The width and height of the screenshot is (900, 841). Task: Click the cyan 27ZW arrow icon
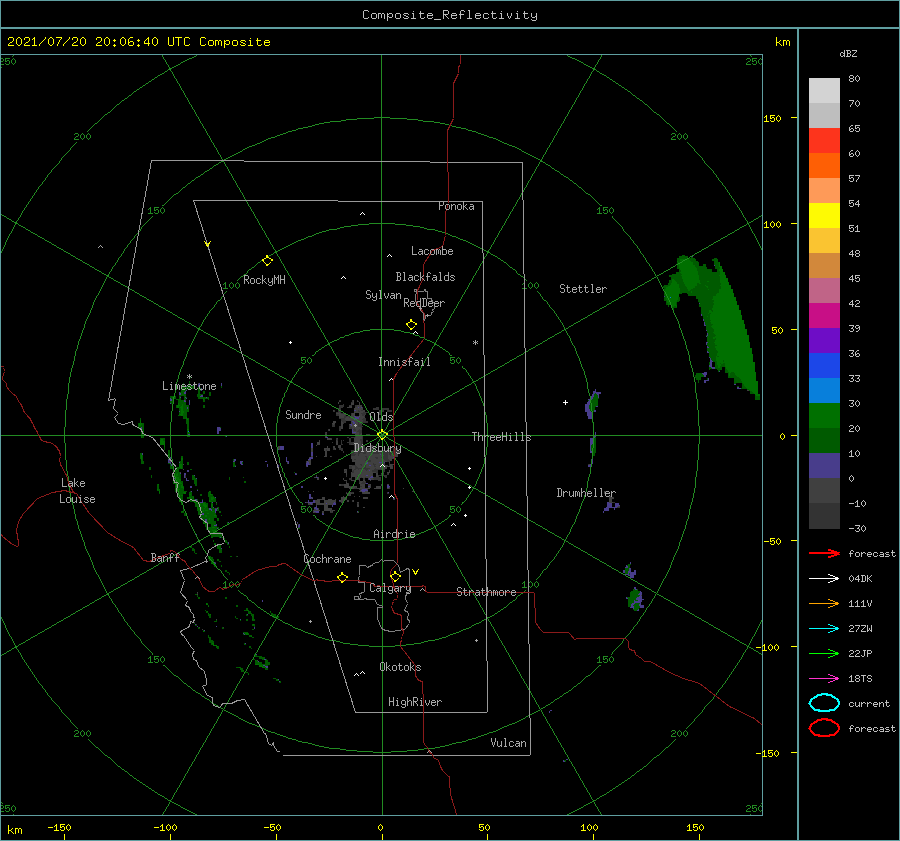coord(824,628)
